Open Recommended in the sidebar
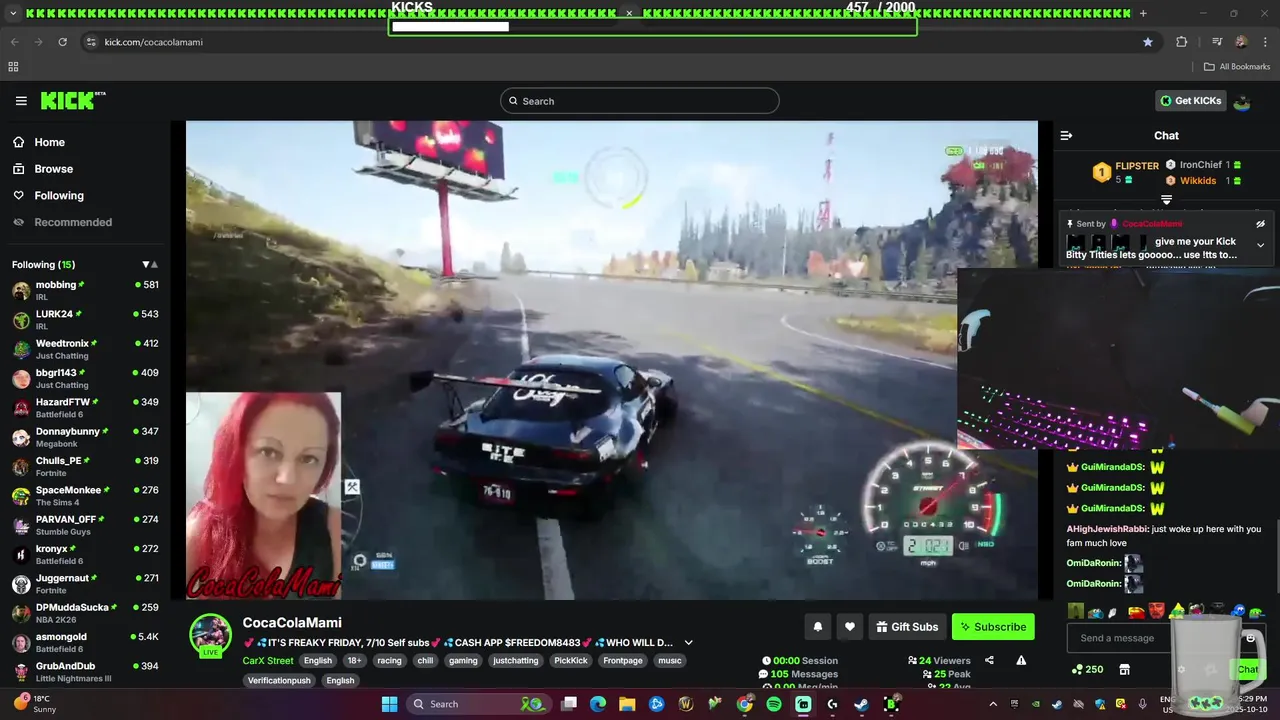1280x720 pixels. [62, 222]
